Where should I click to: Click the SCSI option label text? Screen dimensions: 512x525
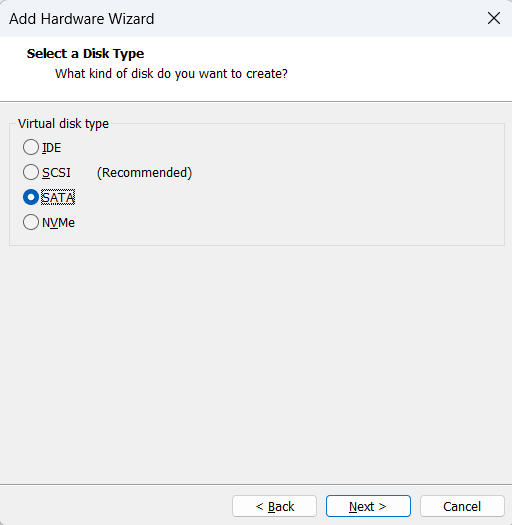(x=56, y=173)
